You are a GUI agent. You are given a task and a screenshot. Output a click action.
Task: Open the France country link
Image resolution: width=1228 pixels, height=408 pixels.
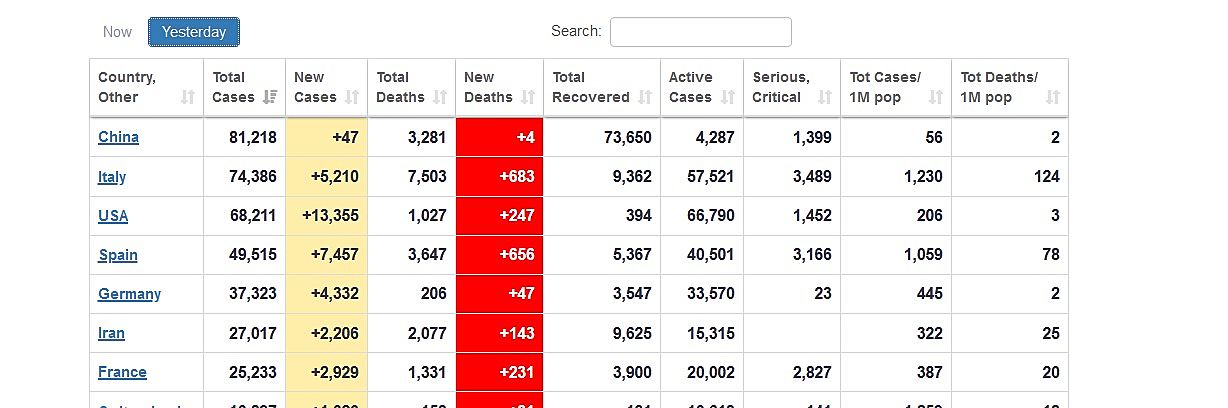122,372
